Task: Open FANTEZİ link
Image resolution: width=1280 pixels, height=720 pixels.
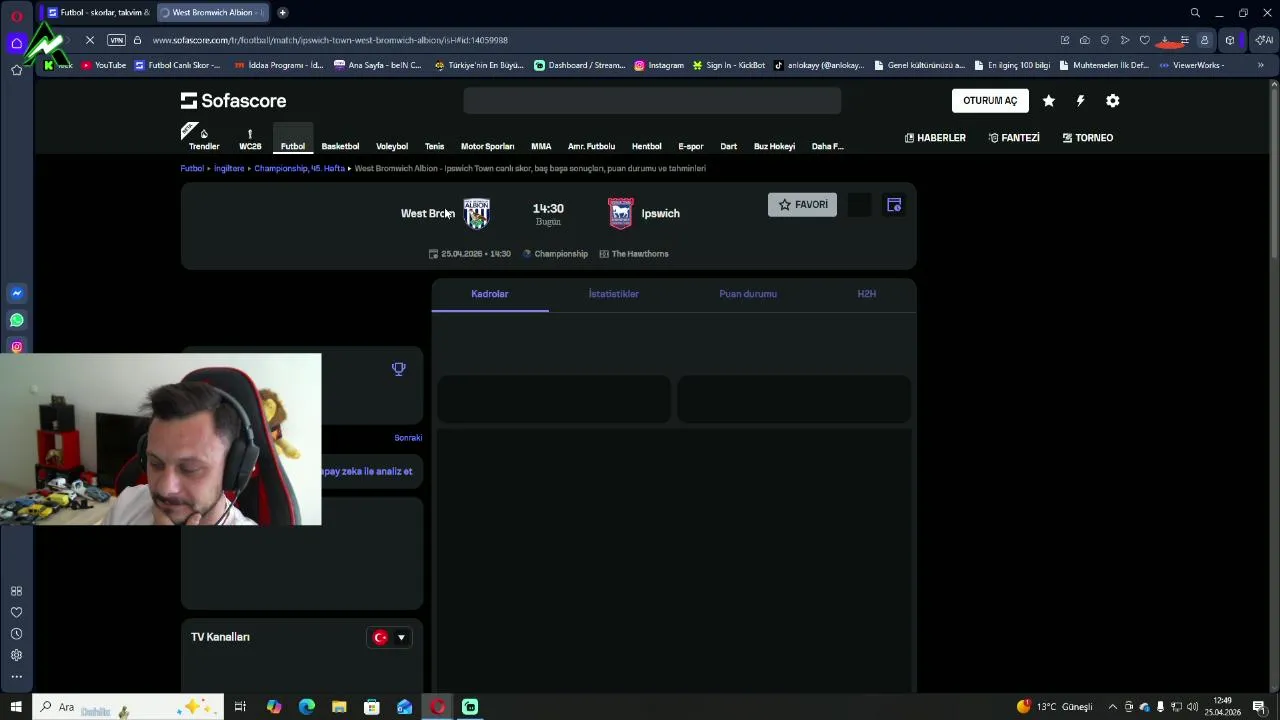Action: pos(1014,138)
